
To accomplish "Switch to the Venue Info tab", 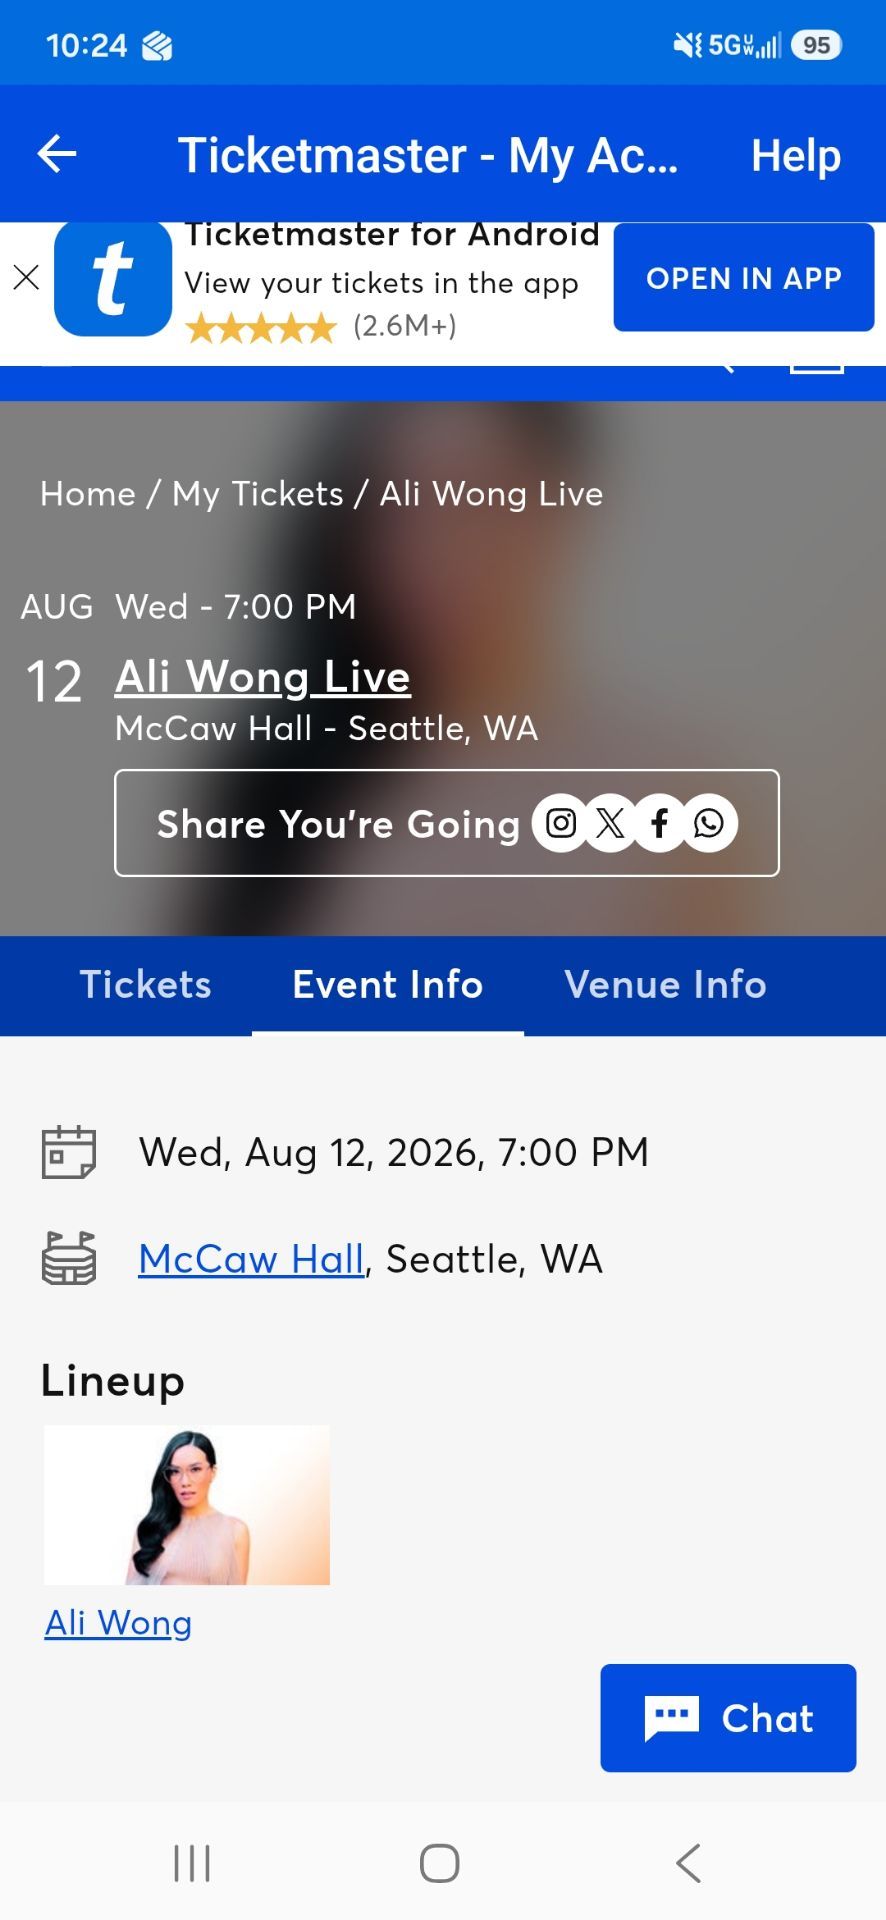I will coord(666,985).
